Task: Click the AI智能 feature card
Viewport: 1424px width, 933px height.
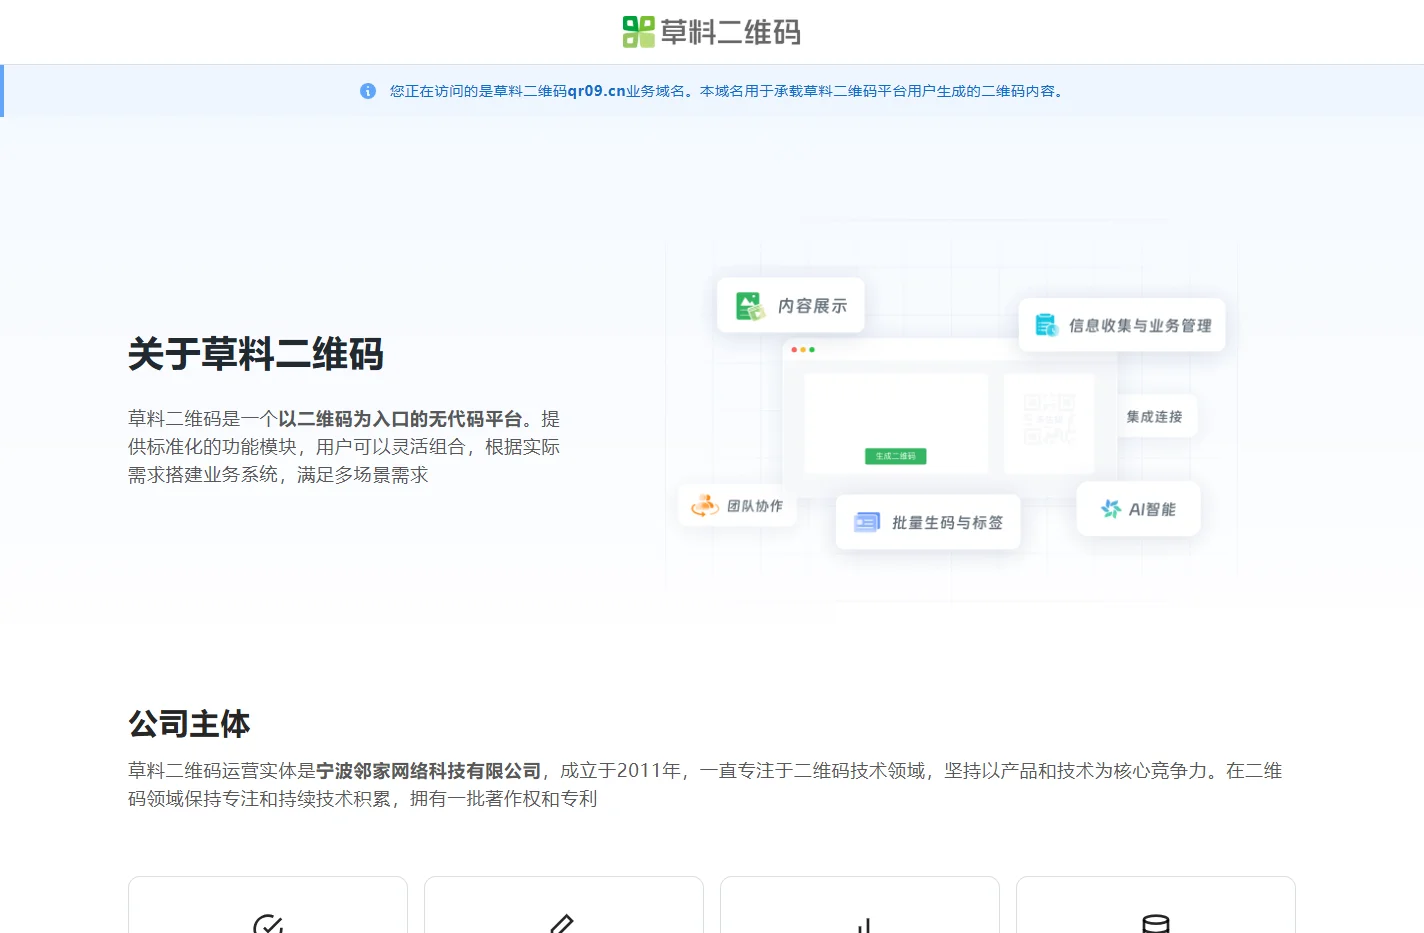Action: pyautogui.click(x=1138, y=509)
